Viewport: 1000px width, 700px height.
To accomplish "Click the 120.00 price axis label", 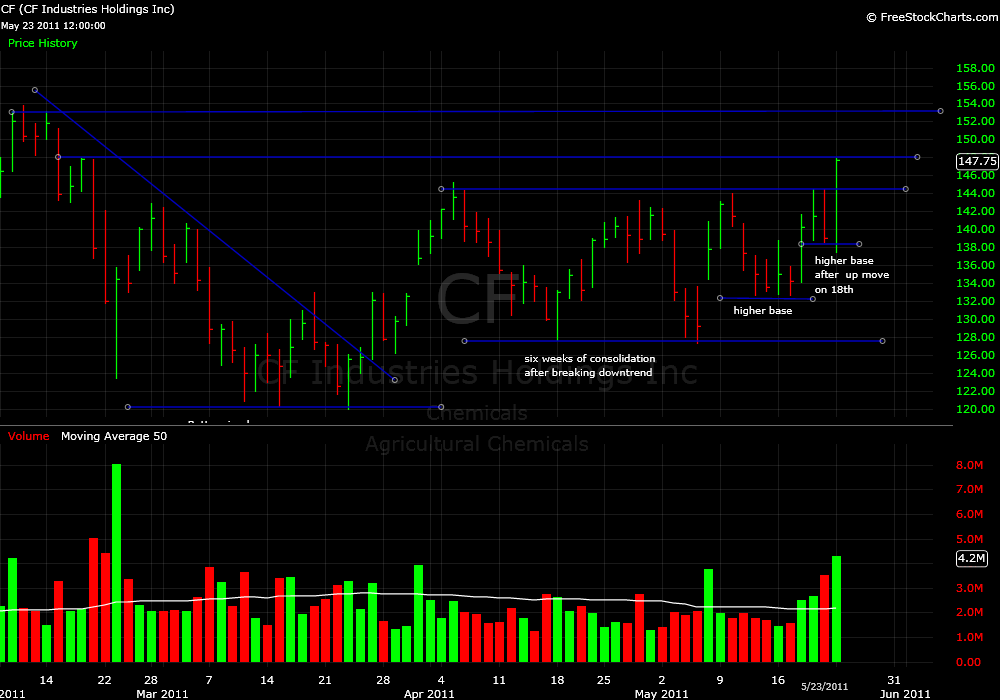I will (975, 409).
